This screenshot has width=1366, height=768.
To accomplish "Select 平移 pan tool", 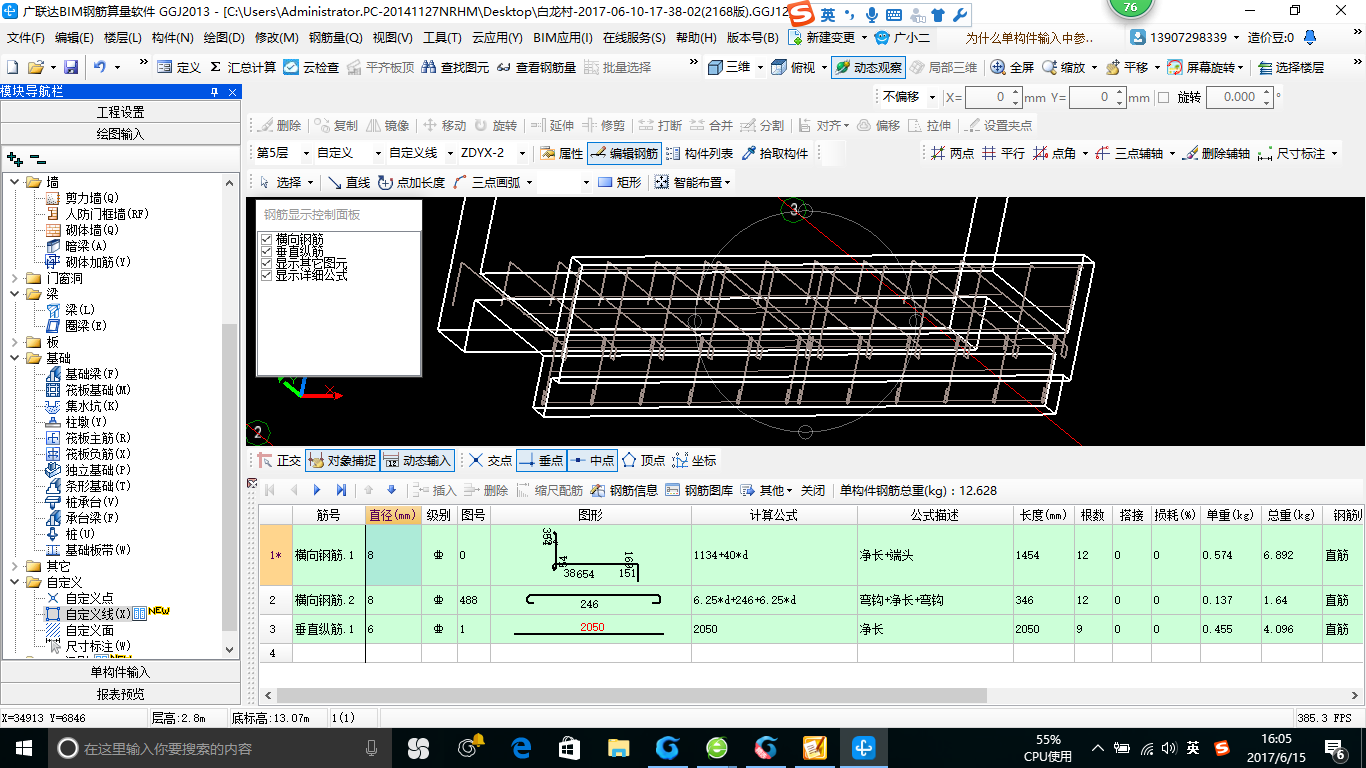I will pos(1126,67).
